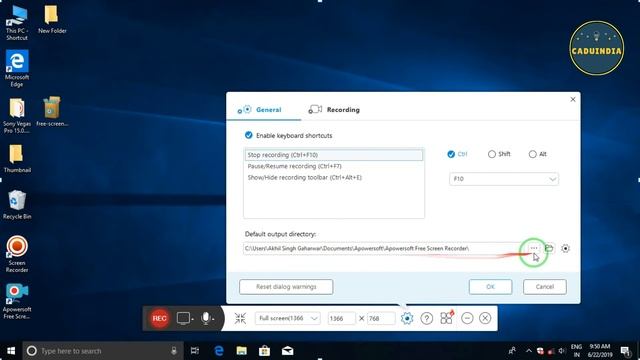Open the volume control in system tray
Screen dimensions: 640x360
coord(562,351)
